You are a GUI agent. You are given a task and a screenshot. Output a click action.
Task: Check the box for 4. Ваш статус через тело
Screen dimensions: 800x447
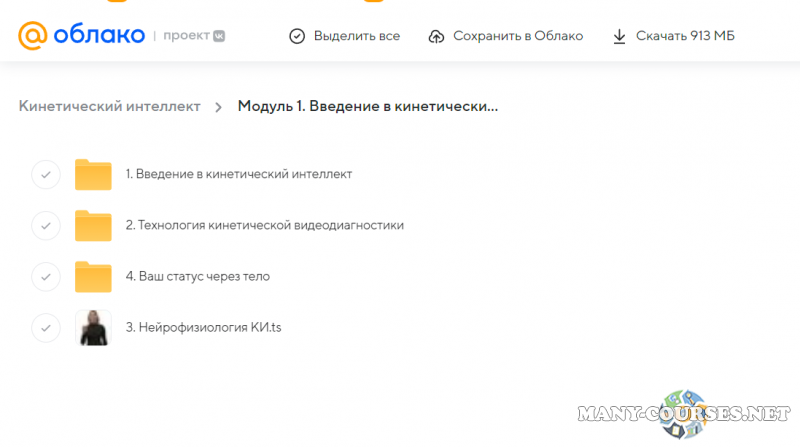click(46, 276)
